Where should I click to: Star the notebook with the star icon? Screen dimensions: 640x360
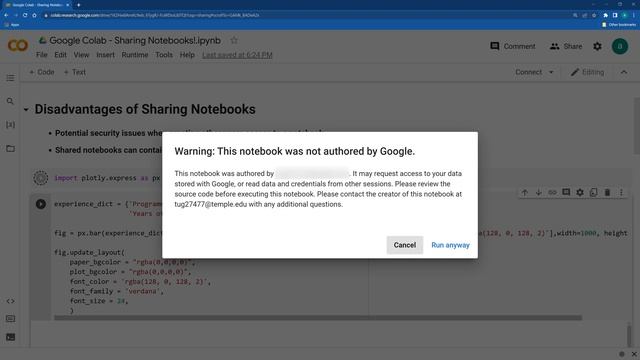[x=234, y=40]
